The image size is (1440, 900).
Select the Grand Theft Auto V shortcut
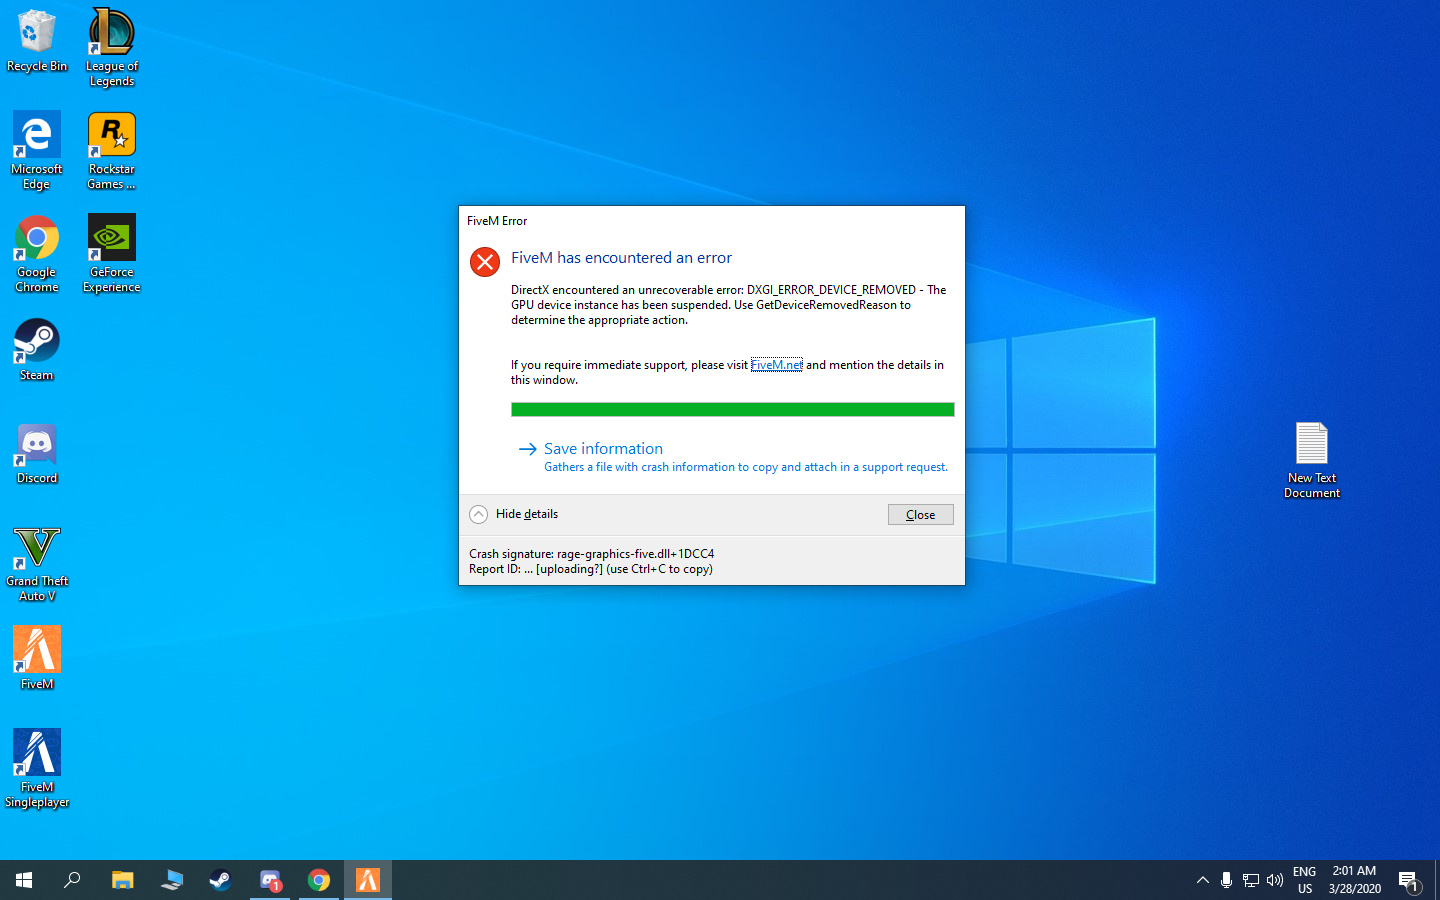pos(37,563)
